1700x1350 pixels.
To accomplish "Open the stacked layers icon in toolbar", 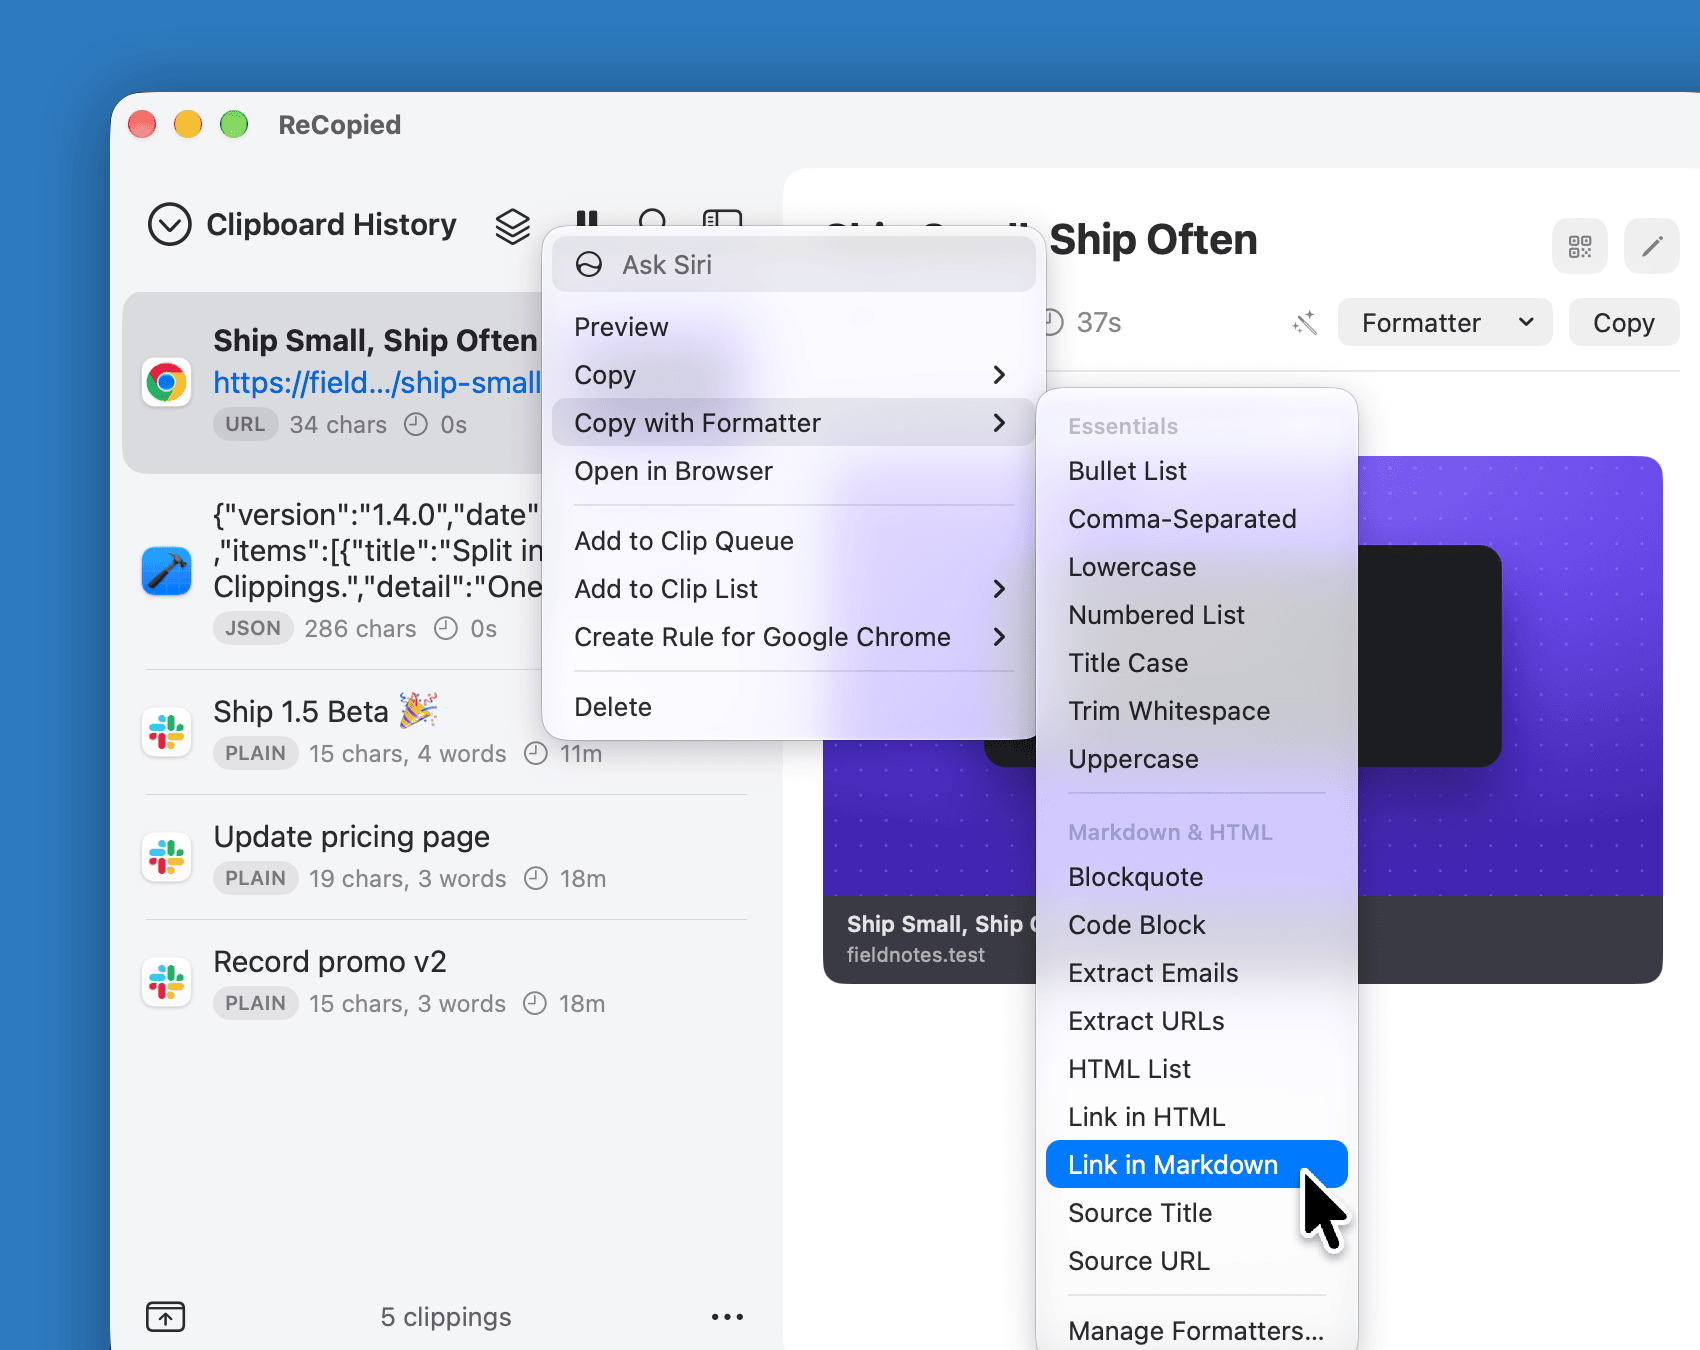I will click(513, 226).
